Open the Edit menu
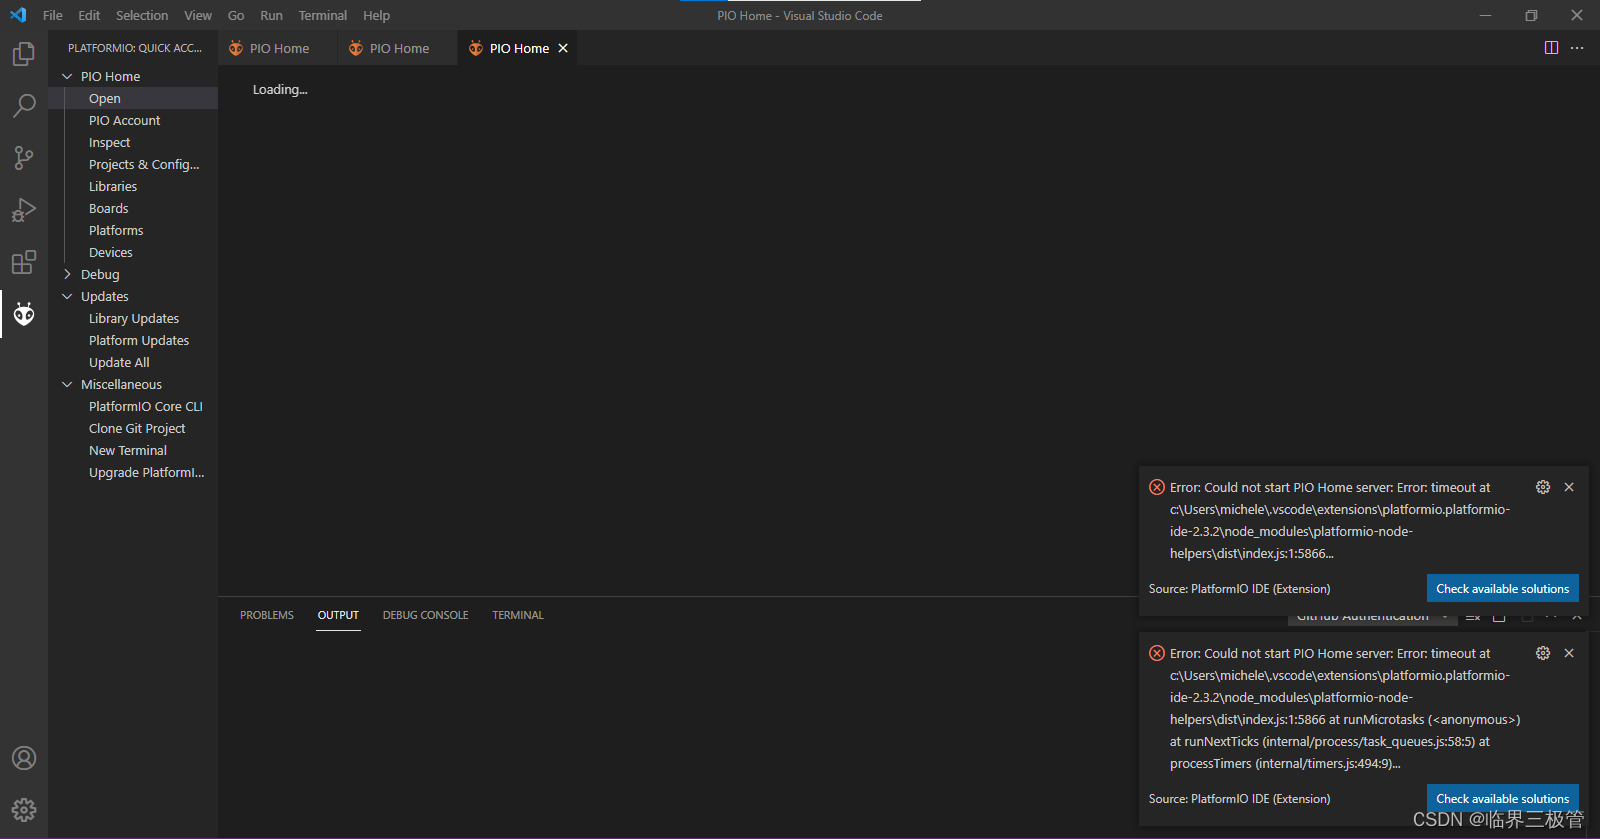1600x839 pixels. 89,15
